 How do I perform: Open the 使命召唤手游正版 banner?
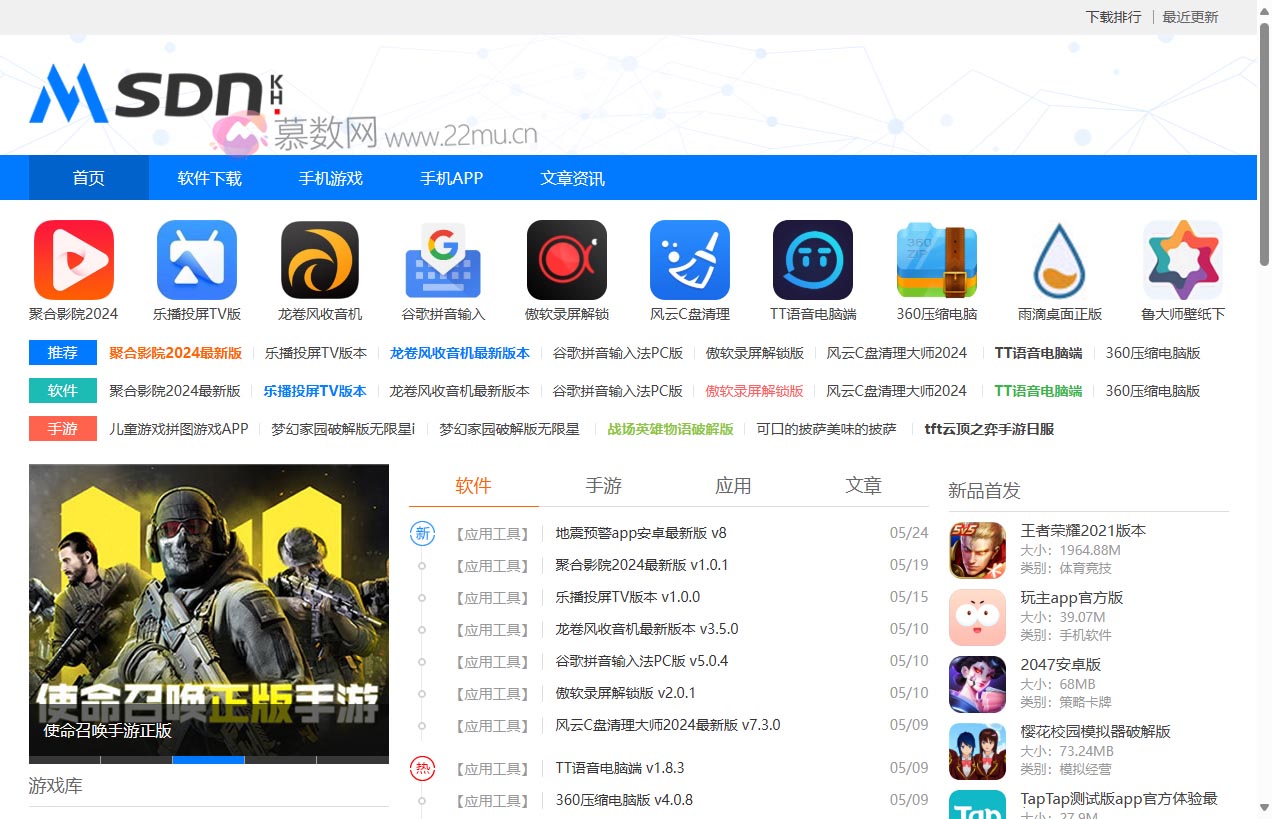point(208,612)
